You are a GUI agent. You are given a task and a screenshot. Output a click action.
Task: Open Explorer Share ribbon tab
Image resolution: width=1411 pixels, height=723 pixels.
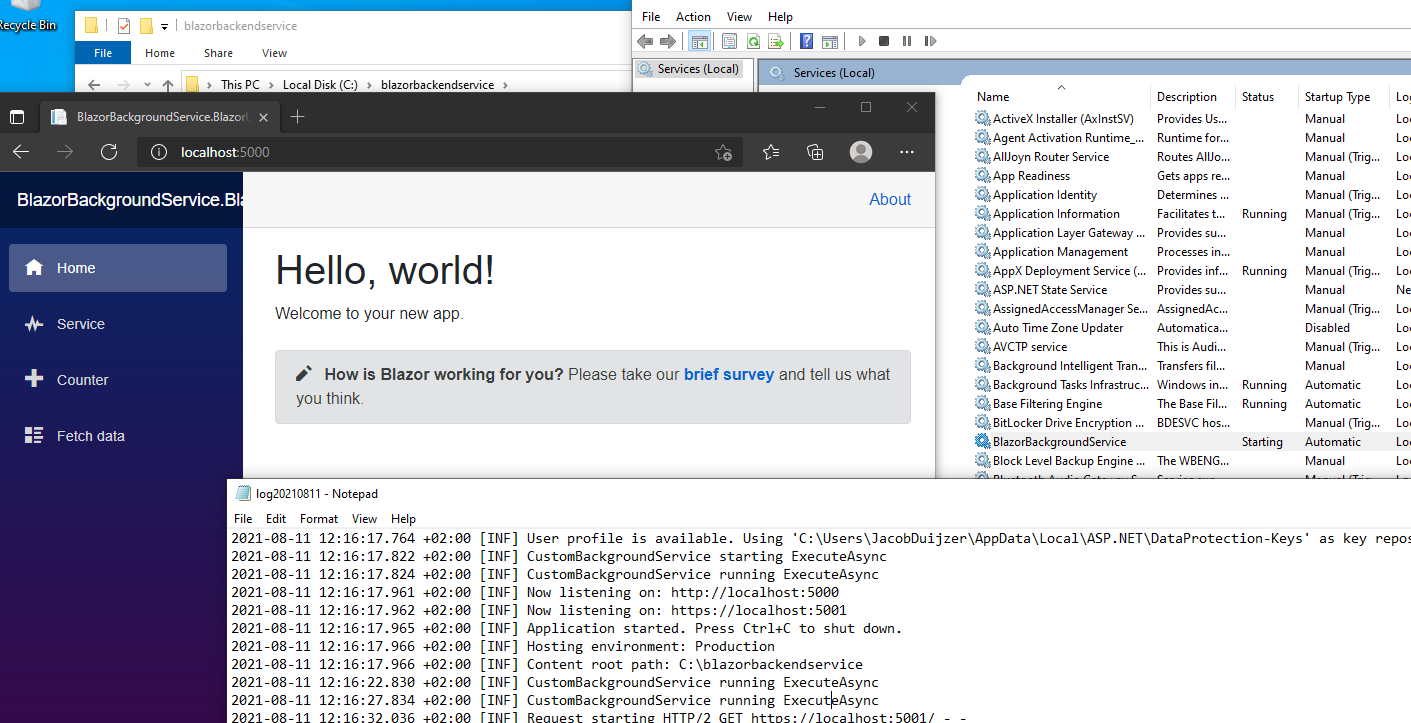point(218,53)
